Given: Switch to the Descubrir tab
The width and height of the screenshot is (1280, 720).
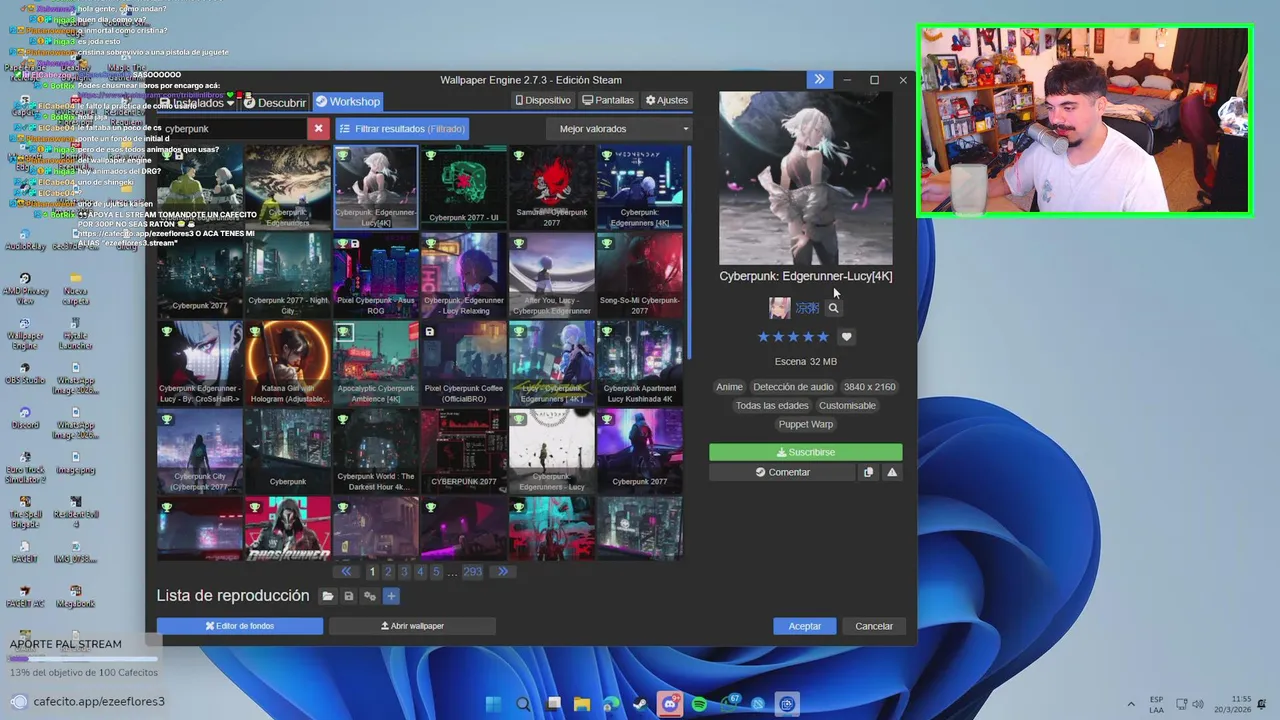Looking at the screenshot, I should pyautogui.click(x=275, y=102).
